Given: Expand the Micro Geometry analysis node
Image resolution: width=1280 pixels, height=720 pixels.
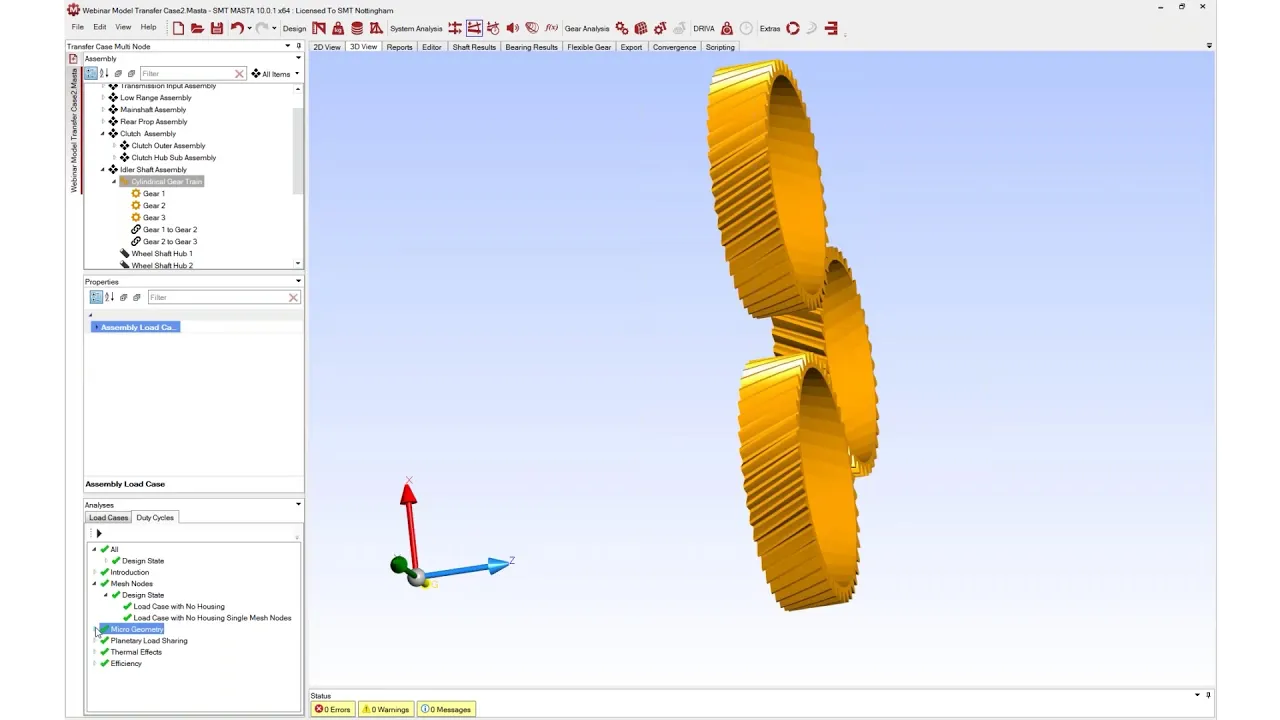Looking at the screenshot, I should [95, 629].
